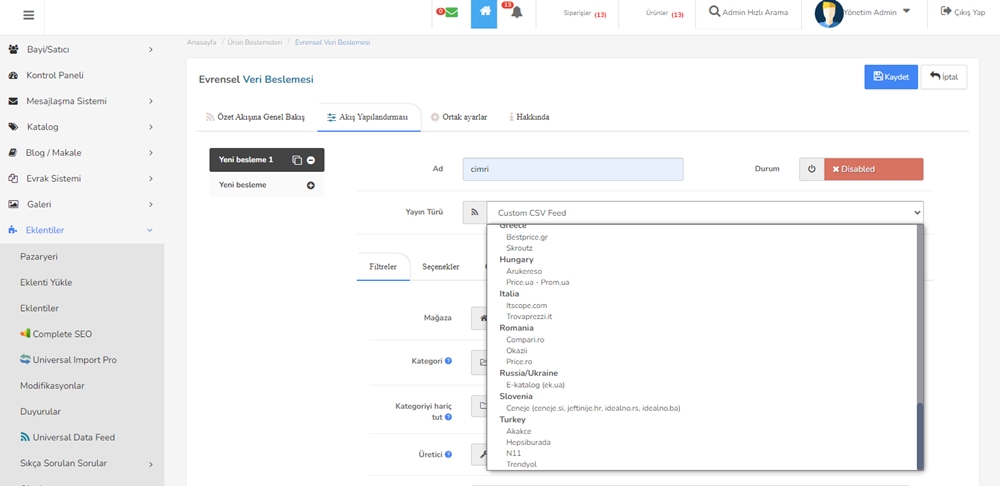Select Hepsiburada from feed list
Viewport: 1000px width, 486px height.
(x=528, y=442)
